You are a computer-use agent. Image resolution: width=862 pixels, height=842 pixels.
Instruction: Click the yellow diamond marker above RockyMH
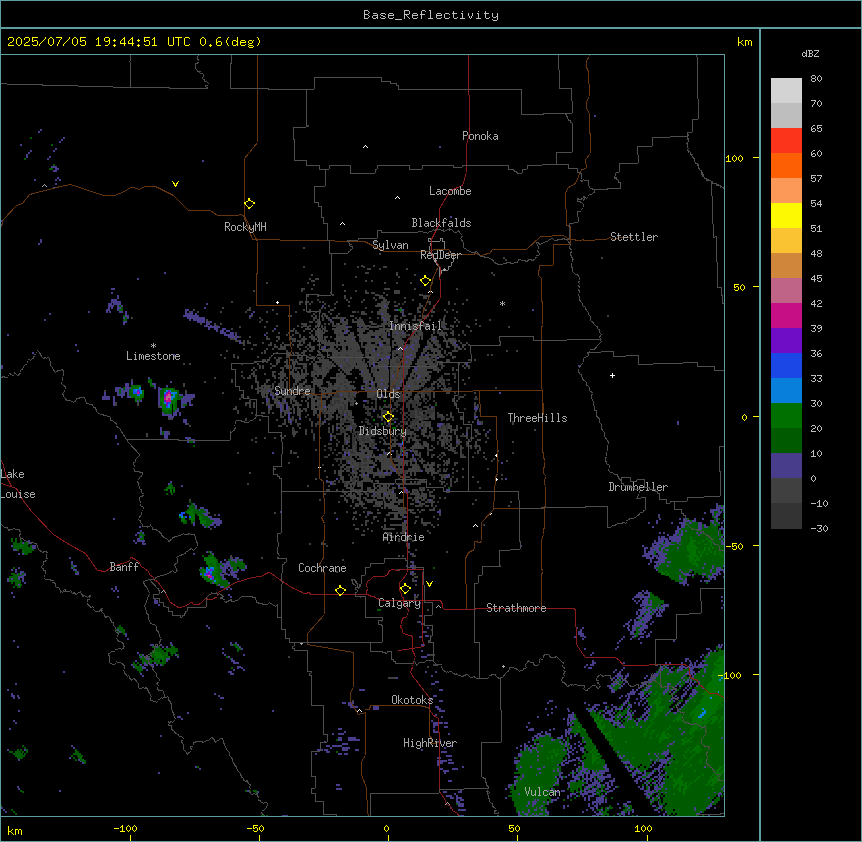[249, 204]
